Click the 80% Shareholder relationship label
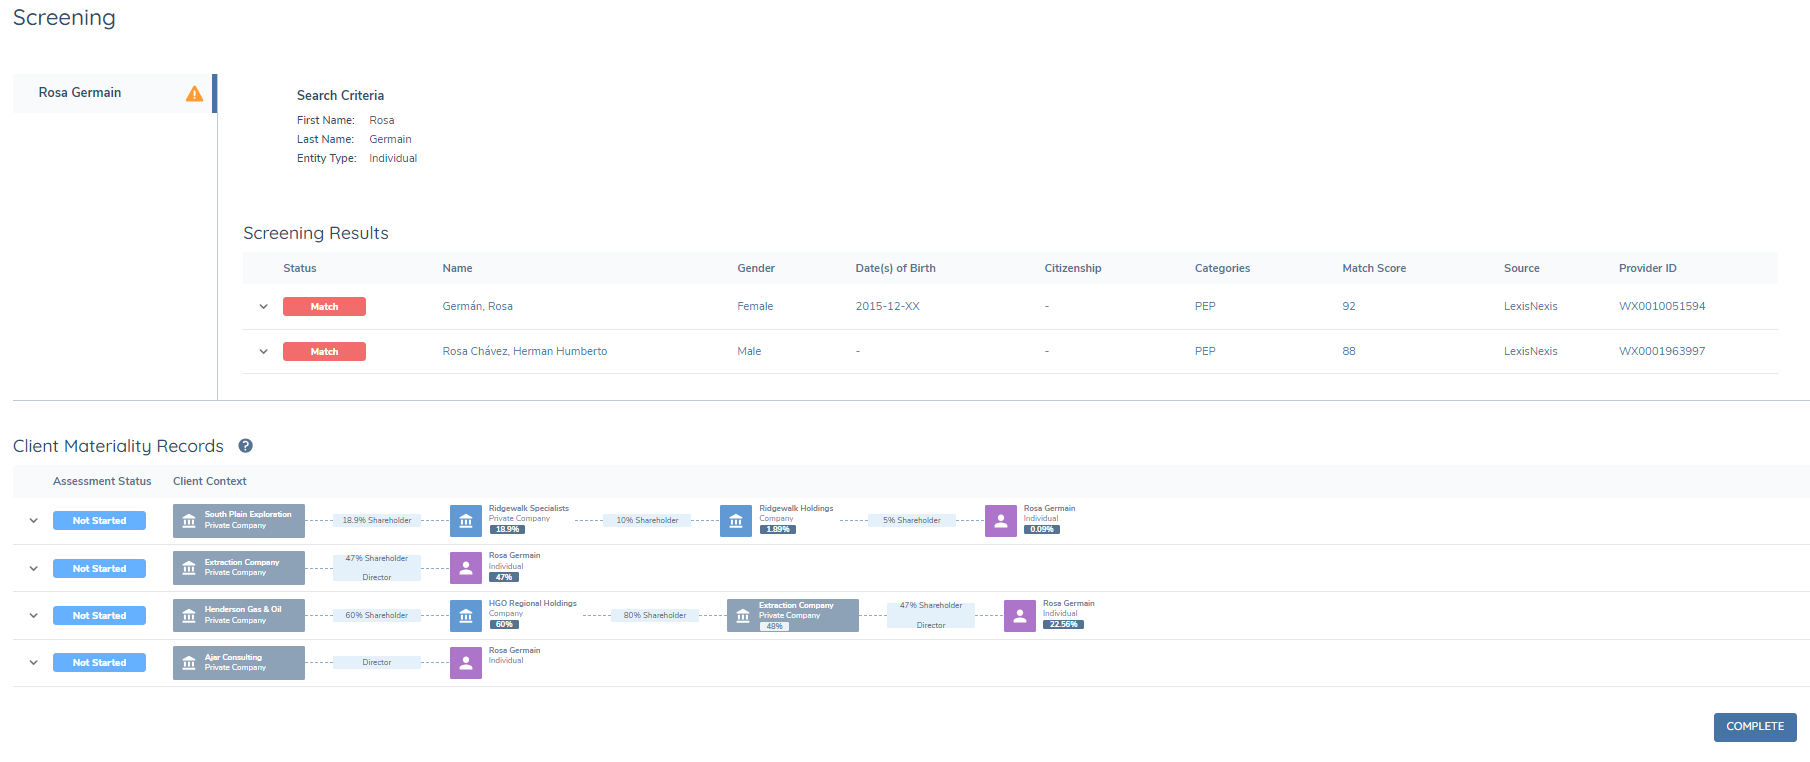The width and height of the screenshot is (1810, 762). (655, 615)
